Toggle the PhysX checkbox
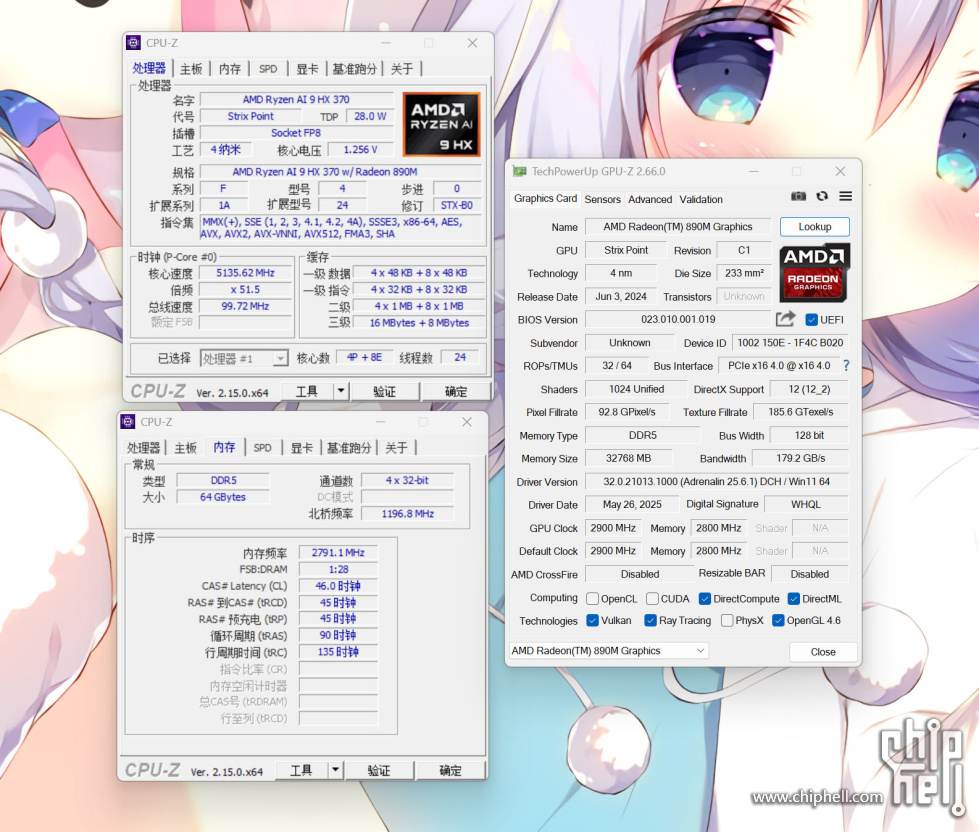 [x=727, y=620]
